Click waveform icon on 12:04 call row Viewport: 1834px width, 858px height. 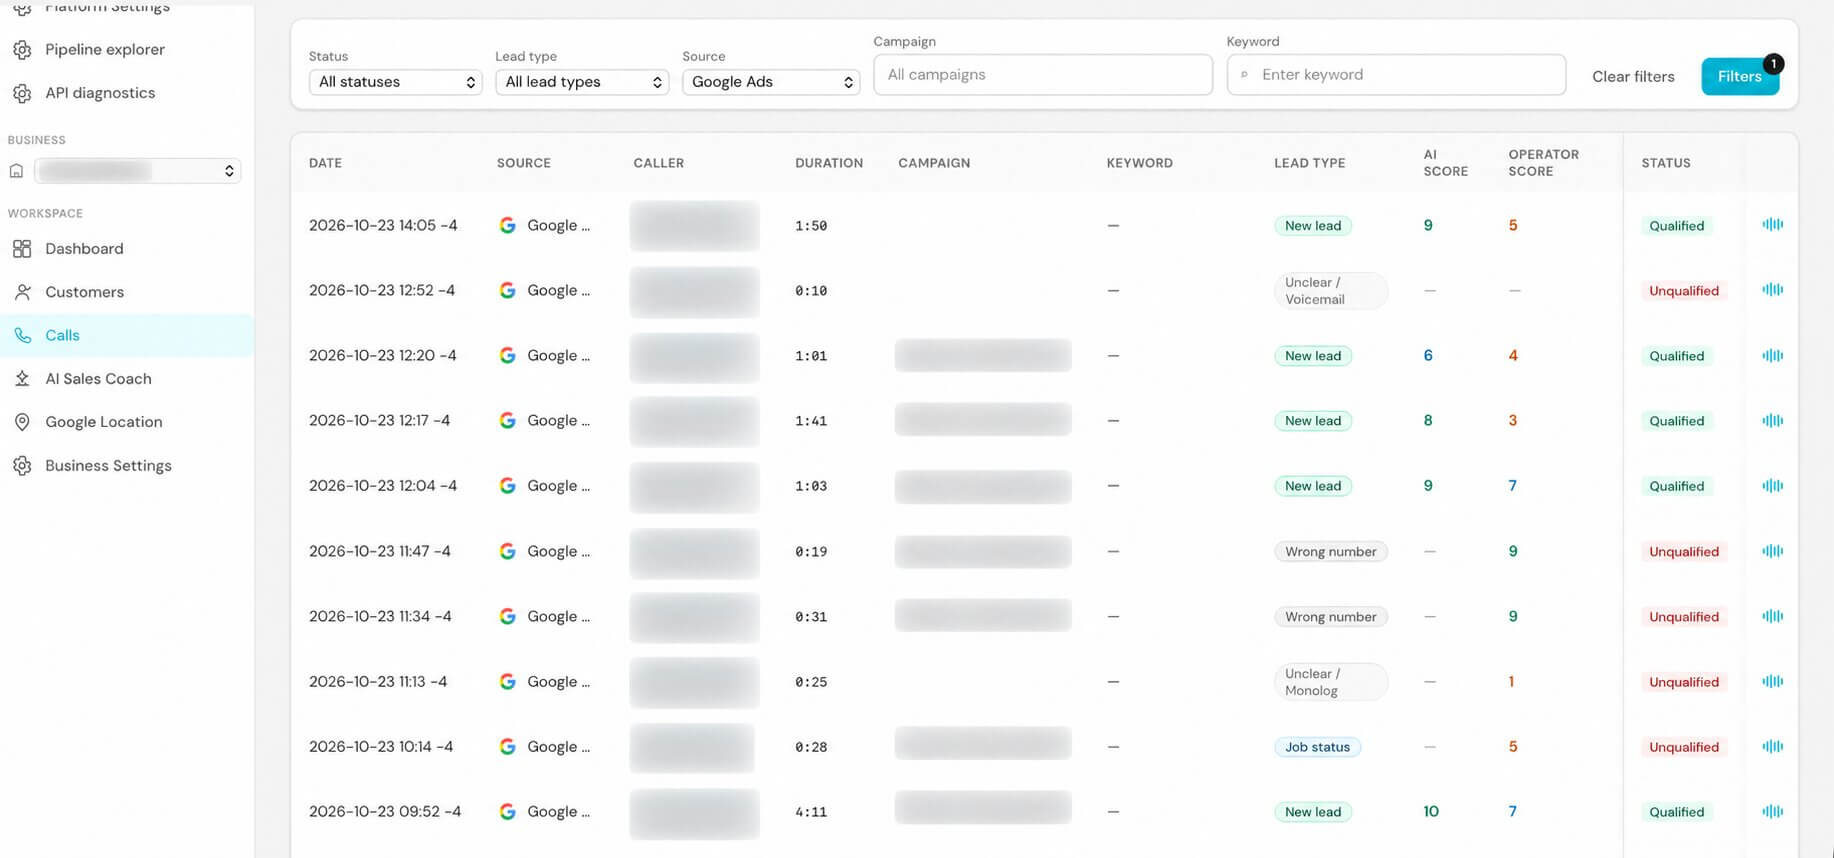(1772, 485)
